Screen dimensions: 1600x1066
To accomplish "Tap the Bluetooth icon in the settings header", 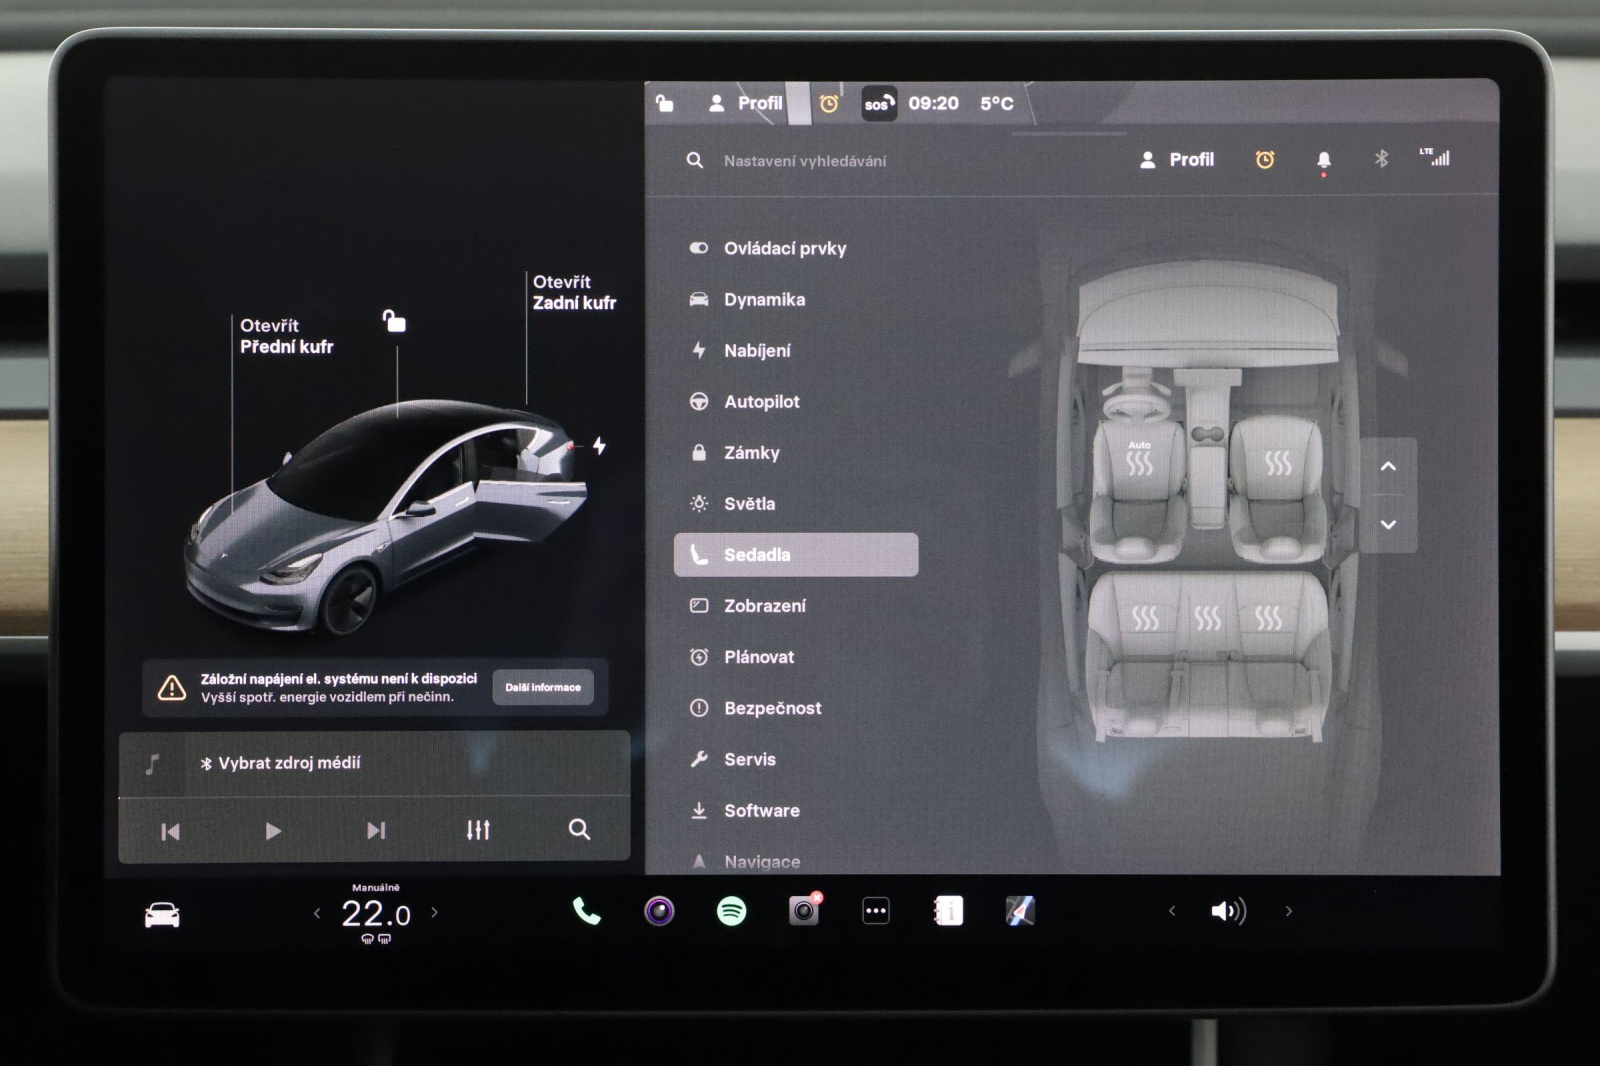I will tap(1381, 159).
